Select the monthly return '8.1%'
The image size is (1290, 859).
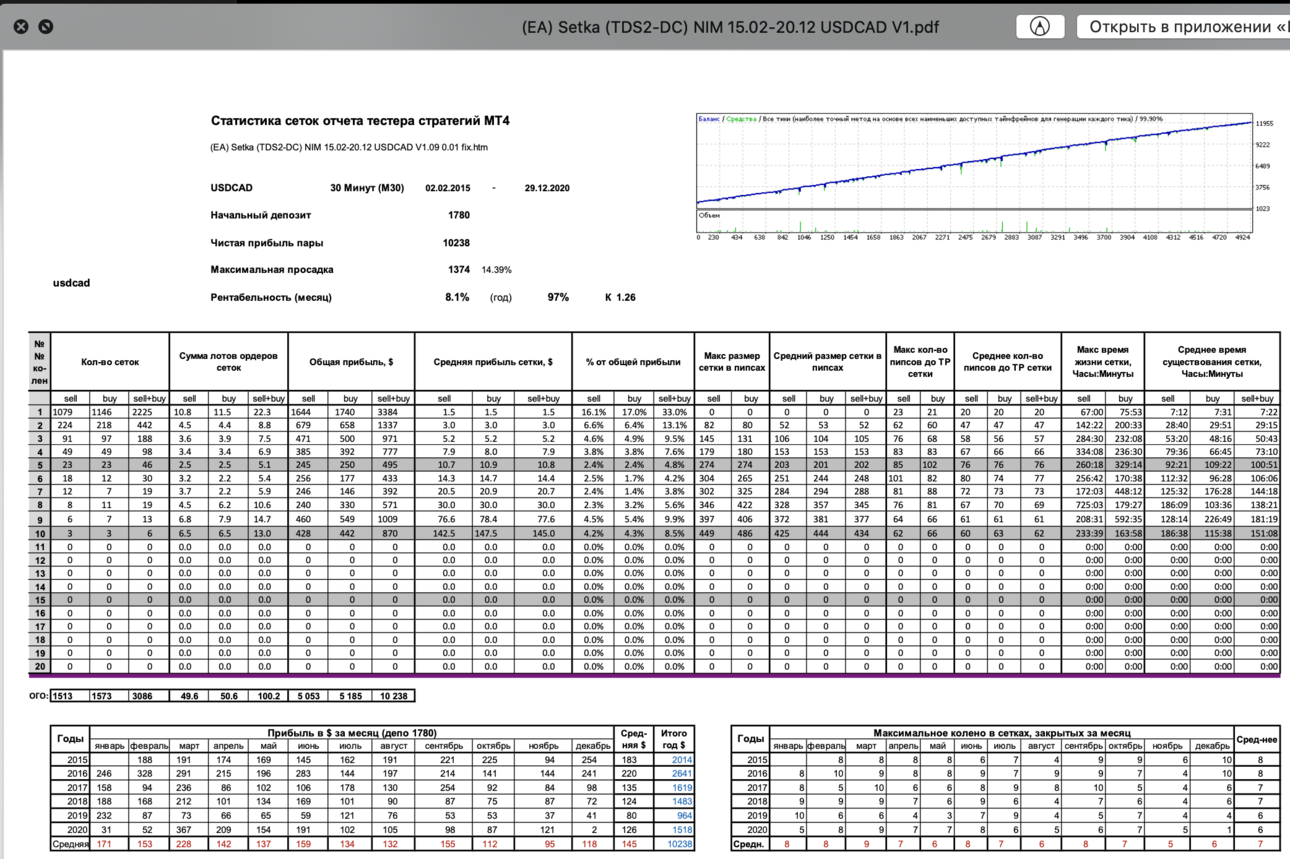457,298
